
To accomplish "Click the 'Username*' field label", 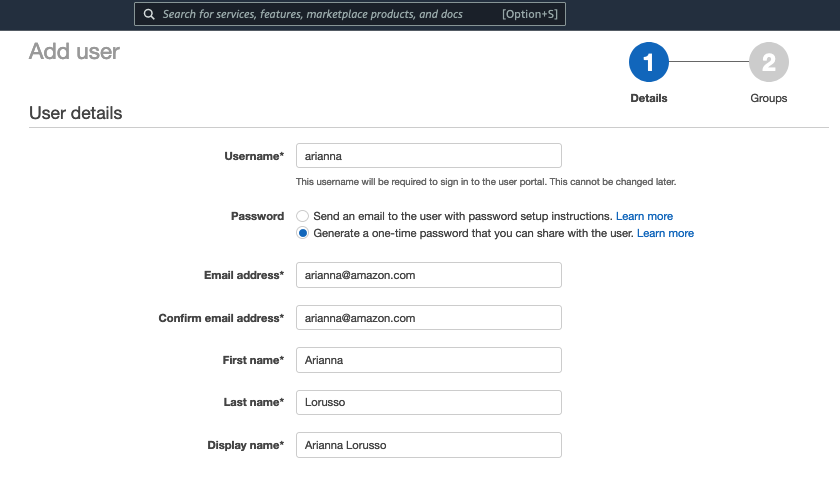I will click(254, 156).
